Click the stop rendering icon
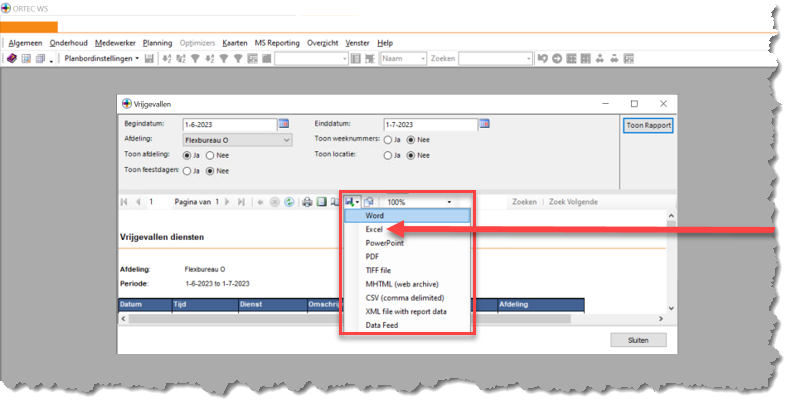794x406 pixels. pos(274,202)
